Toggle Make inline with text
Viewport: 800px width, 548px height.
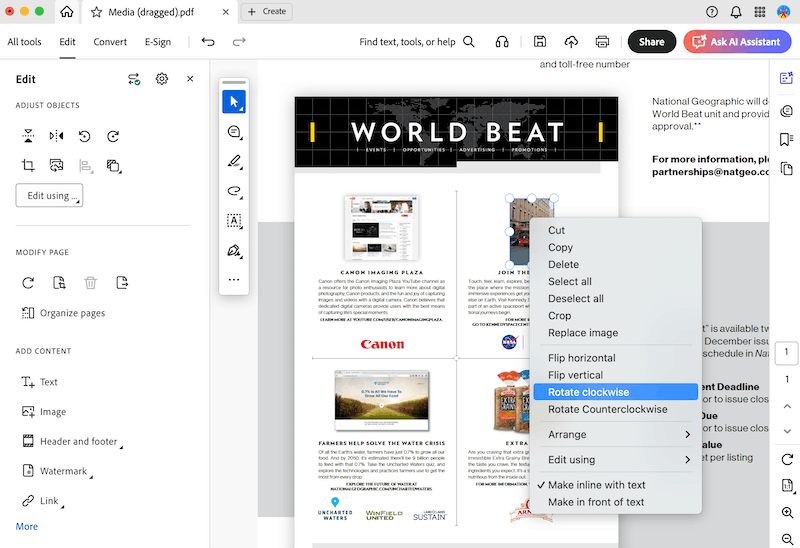(616, 485)
